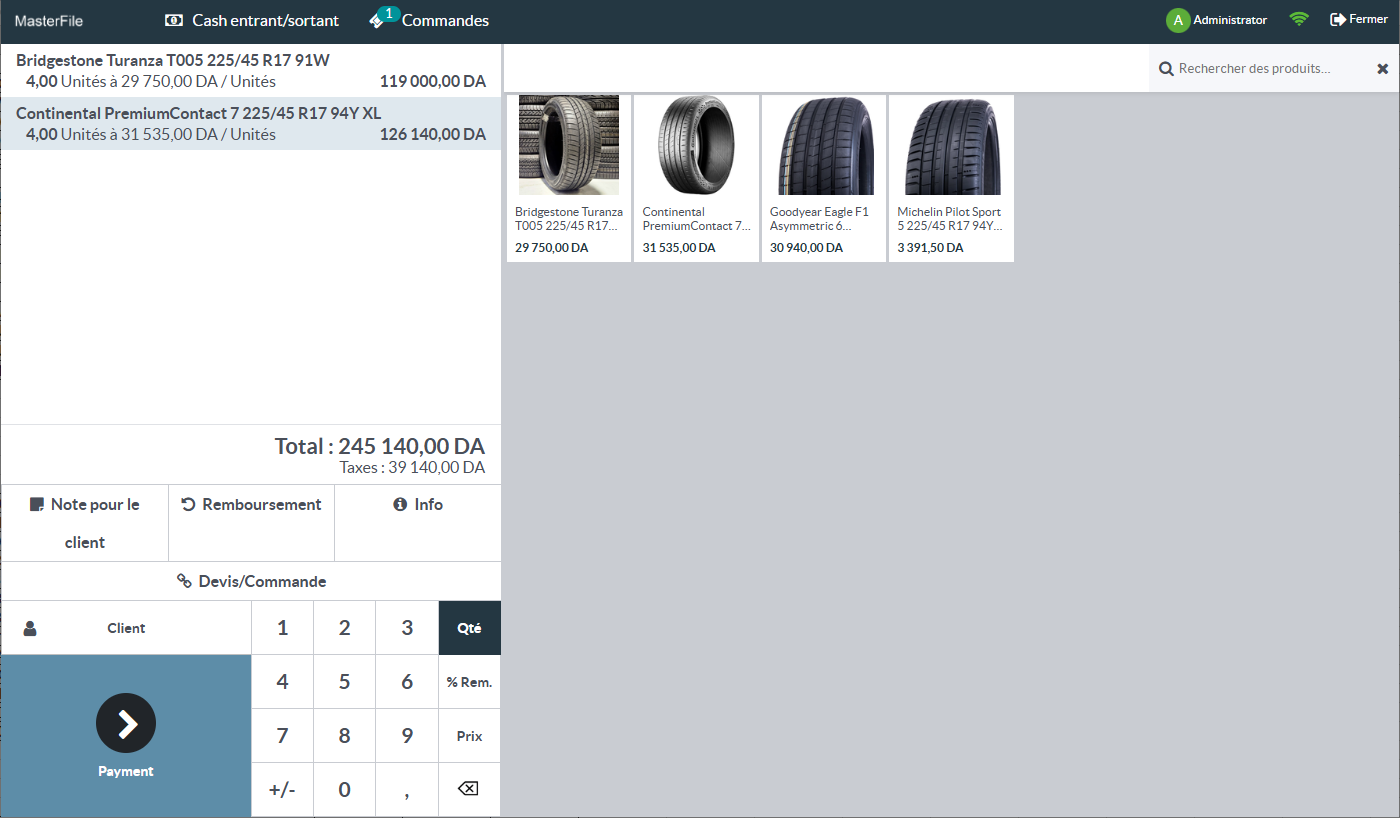Screen dimensions: 1400x818
Task: Tap numpad key 4
Action: (x=282, y=682)
